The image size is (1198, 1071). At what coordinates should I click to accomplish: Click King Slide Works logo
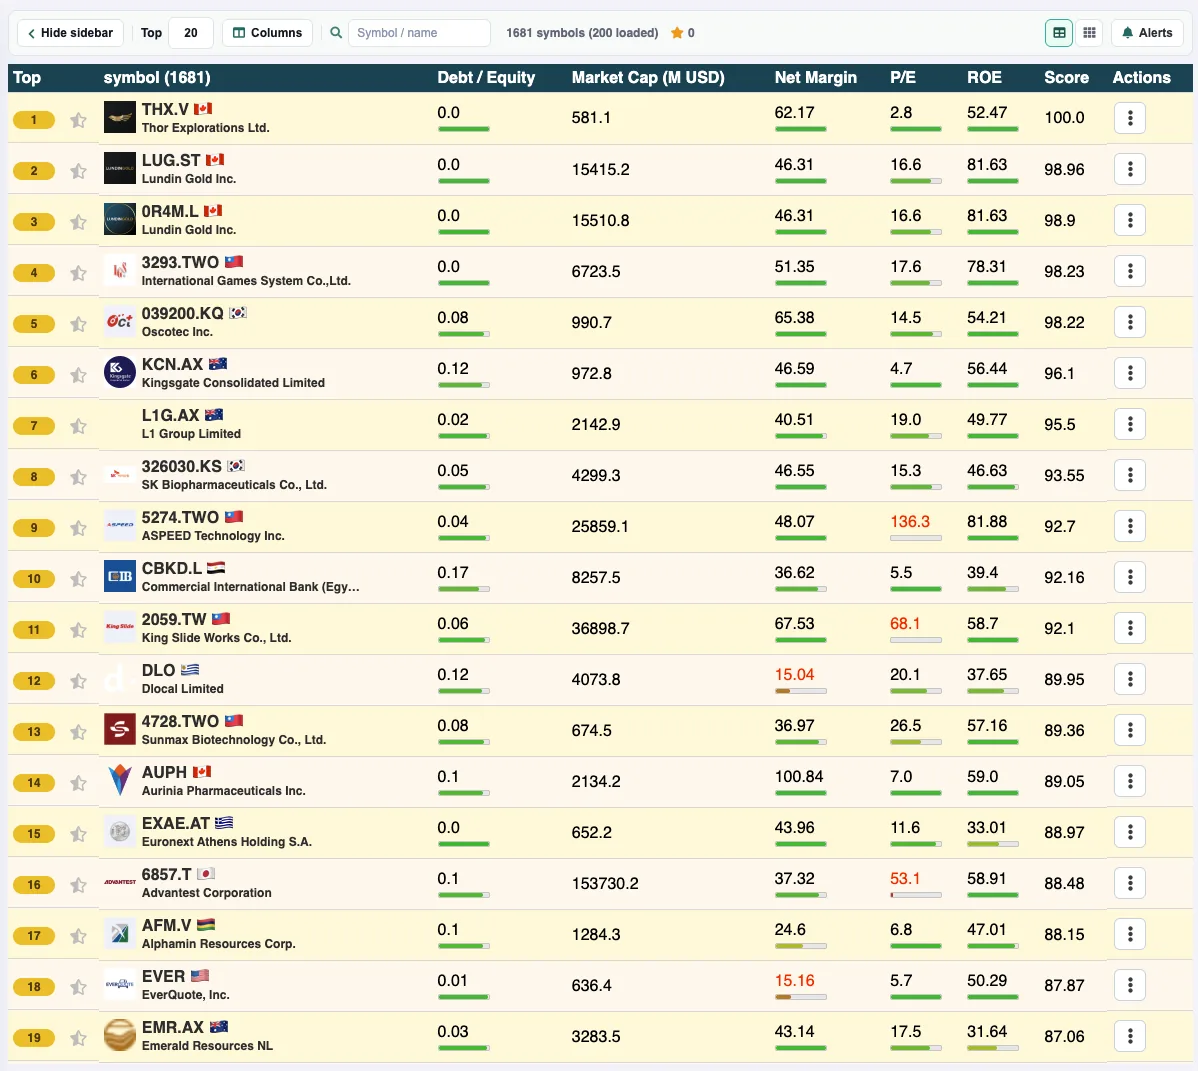click(120, 627)
